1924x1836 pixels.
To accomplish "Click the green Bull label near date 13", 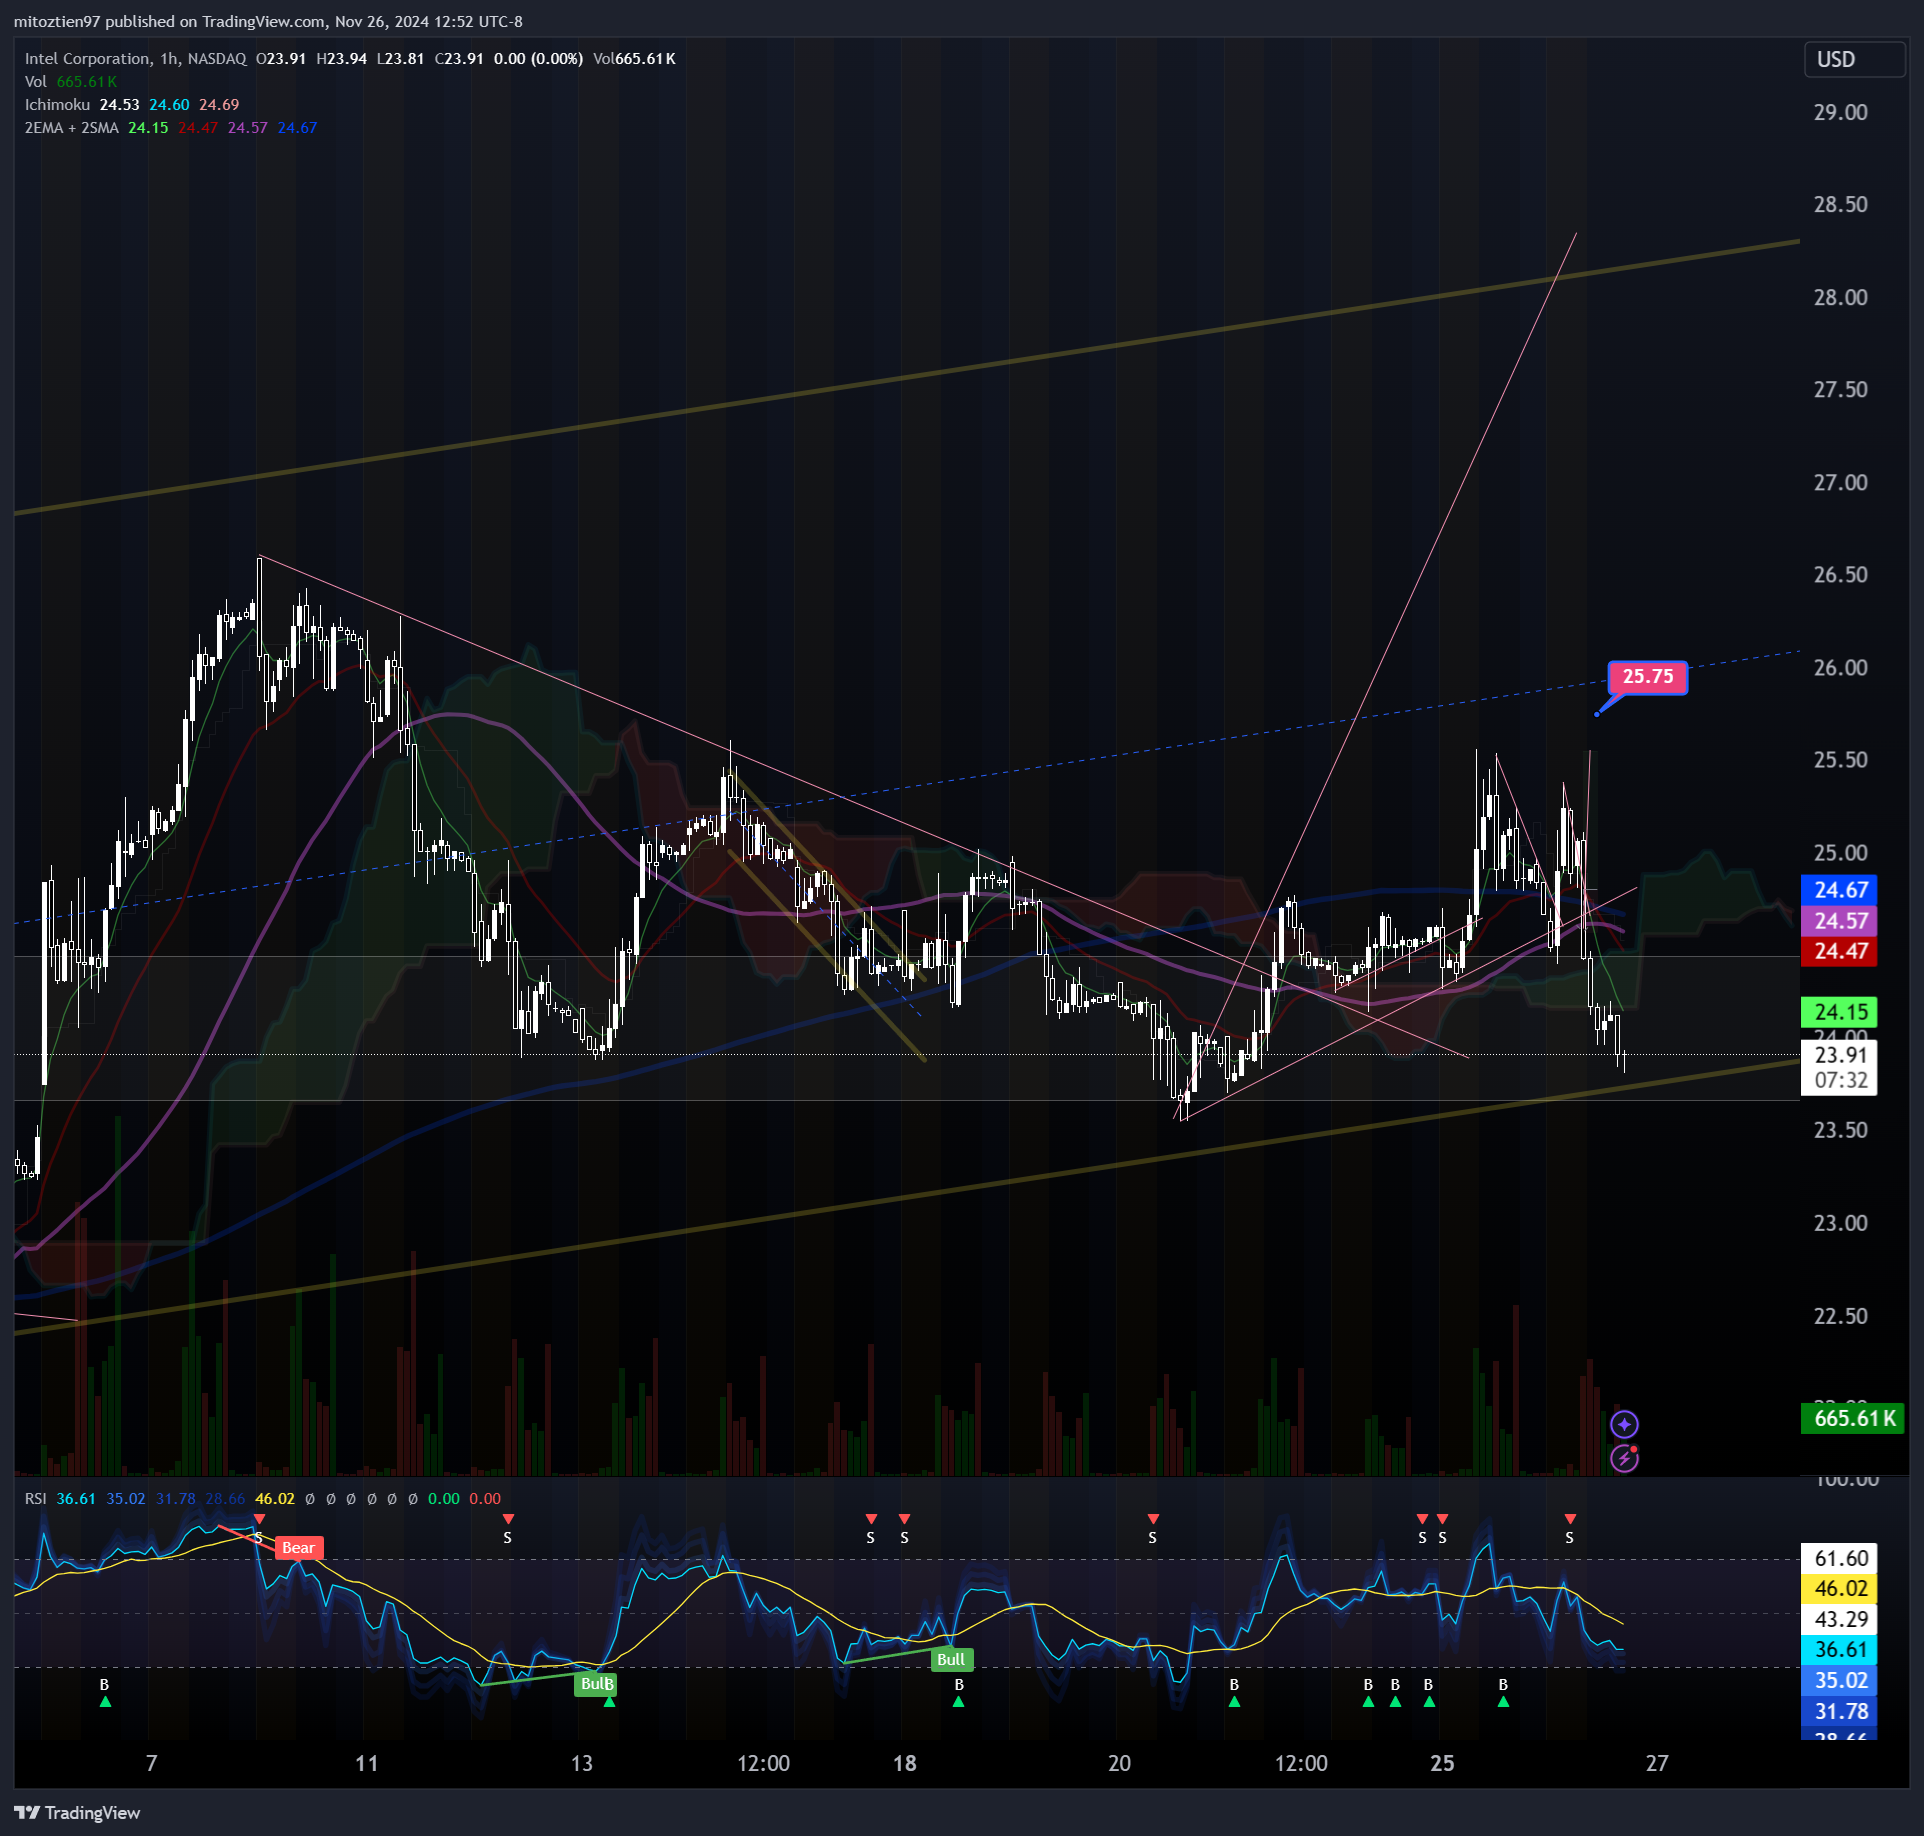I will (596, 1684).
